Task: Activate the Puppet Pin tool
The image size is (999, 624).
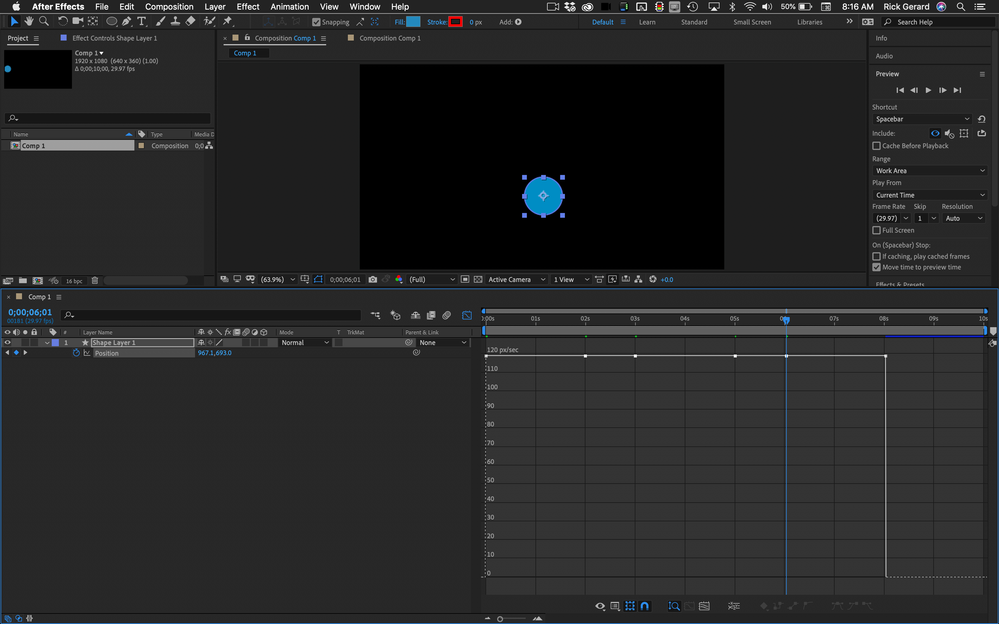Action: pyautogui.click(x=227, y=21)
